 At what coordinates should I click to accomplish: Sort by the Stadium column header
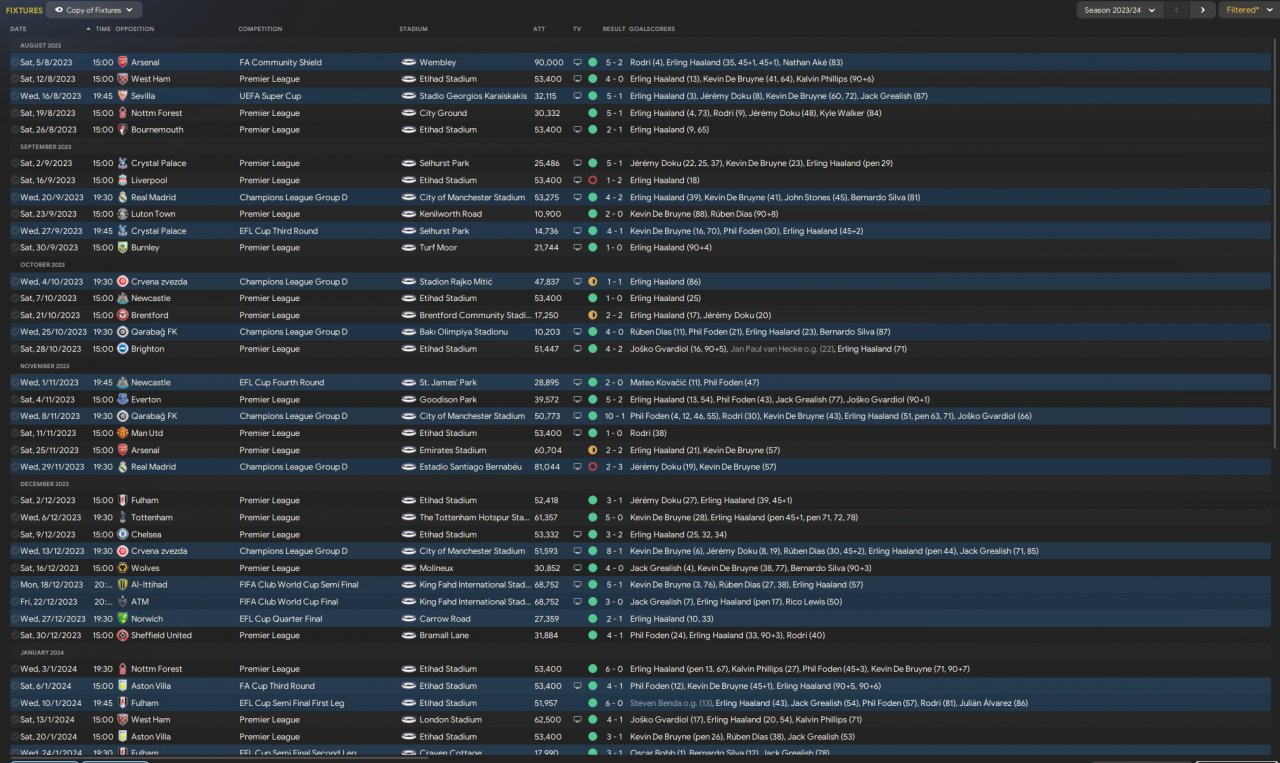413,29
